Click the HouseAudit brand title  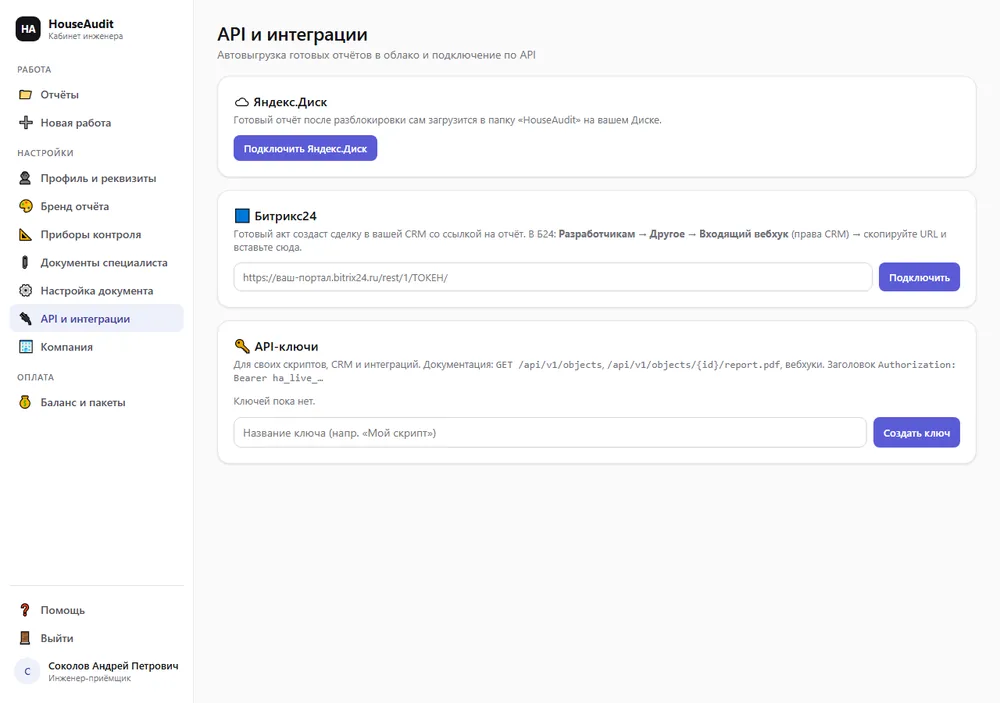click(x=81, y=24)
